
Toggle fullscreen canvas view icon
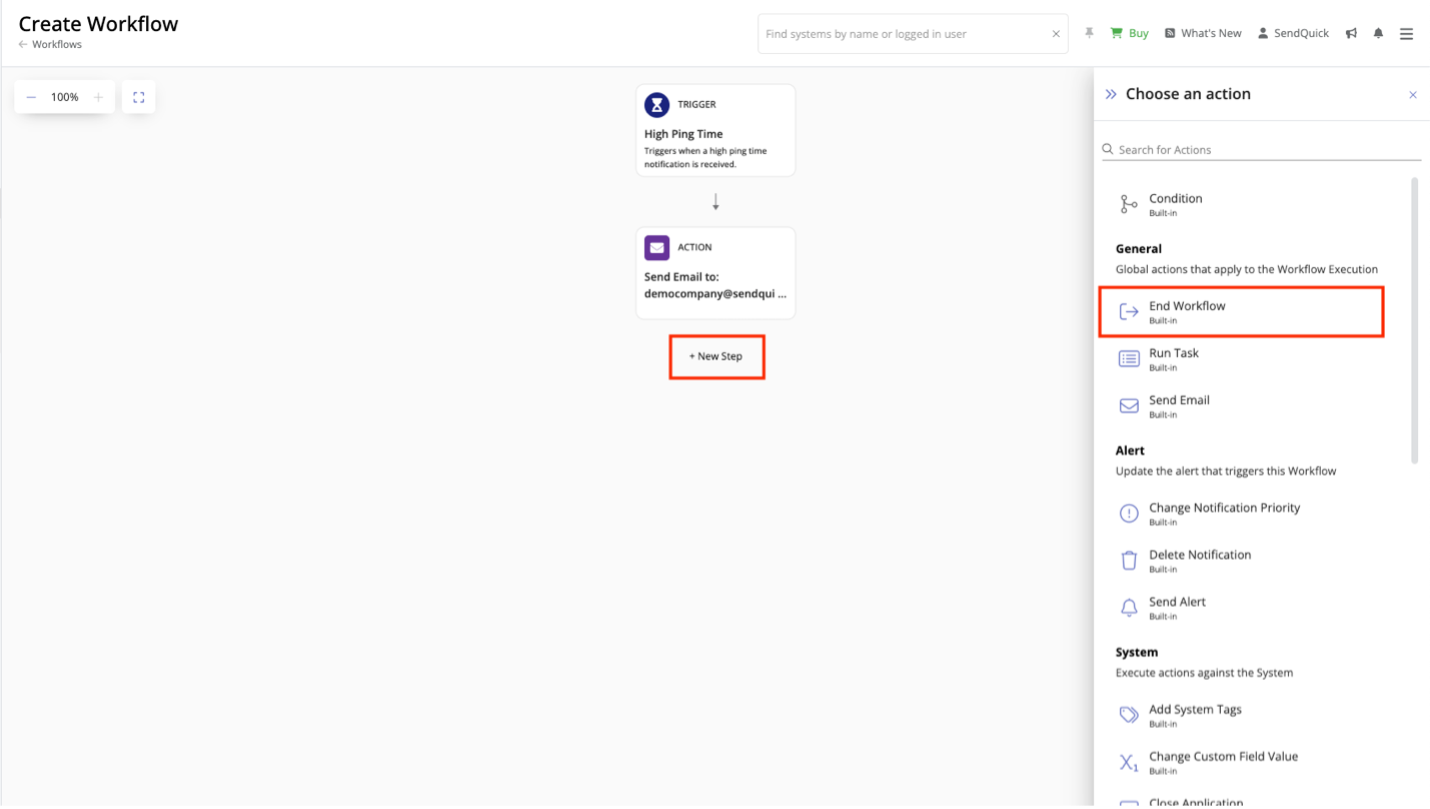tap(139, 97)
